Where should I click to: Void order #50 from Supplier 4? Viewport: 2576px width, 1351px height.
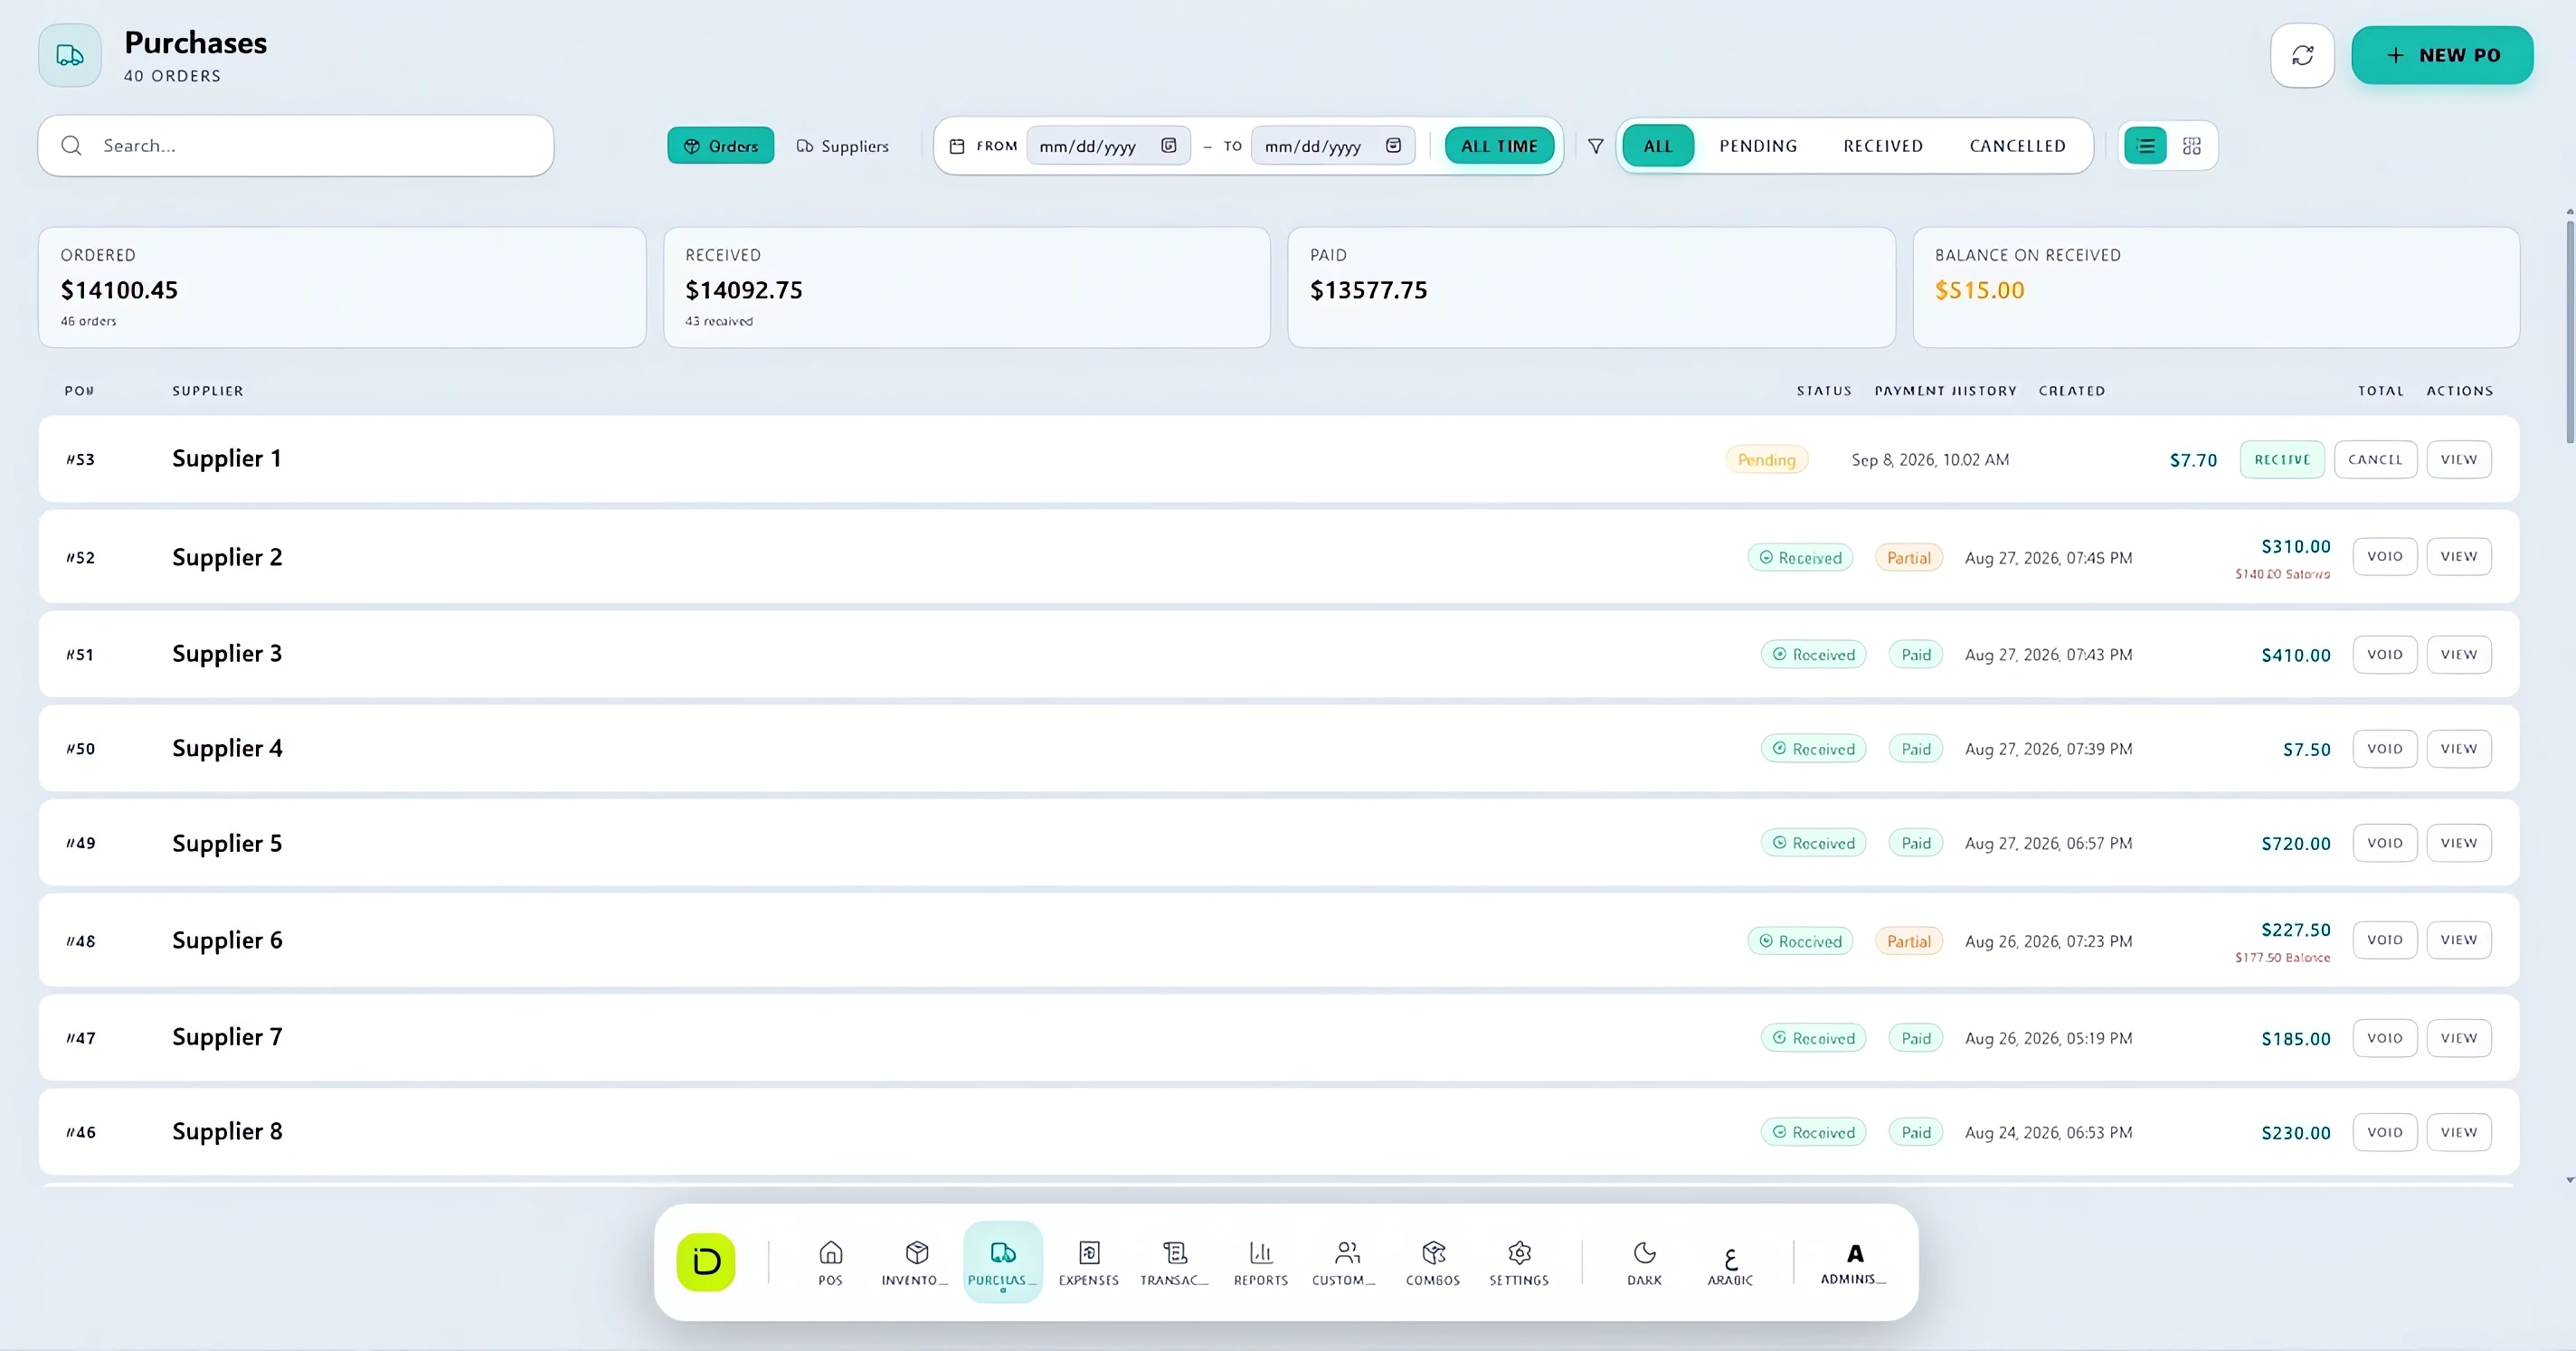[2384, 748]
